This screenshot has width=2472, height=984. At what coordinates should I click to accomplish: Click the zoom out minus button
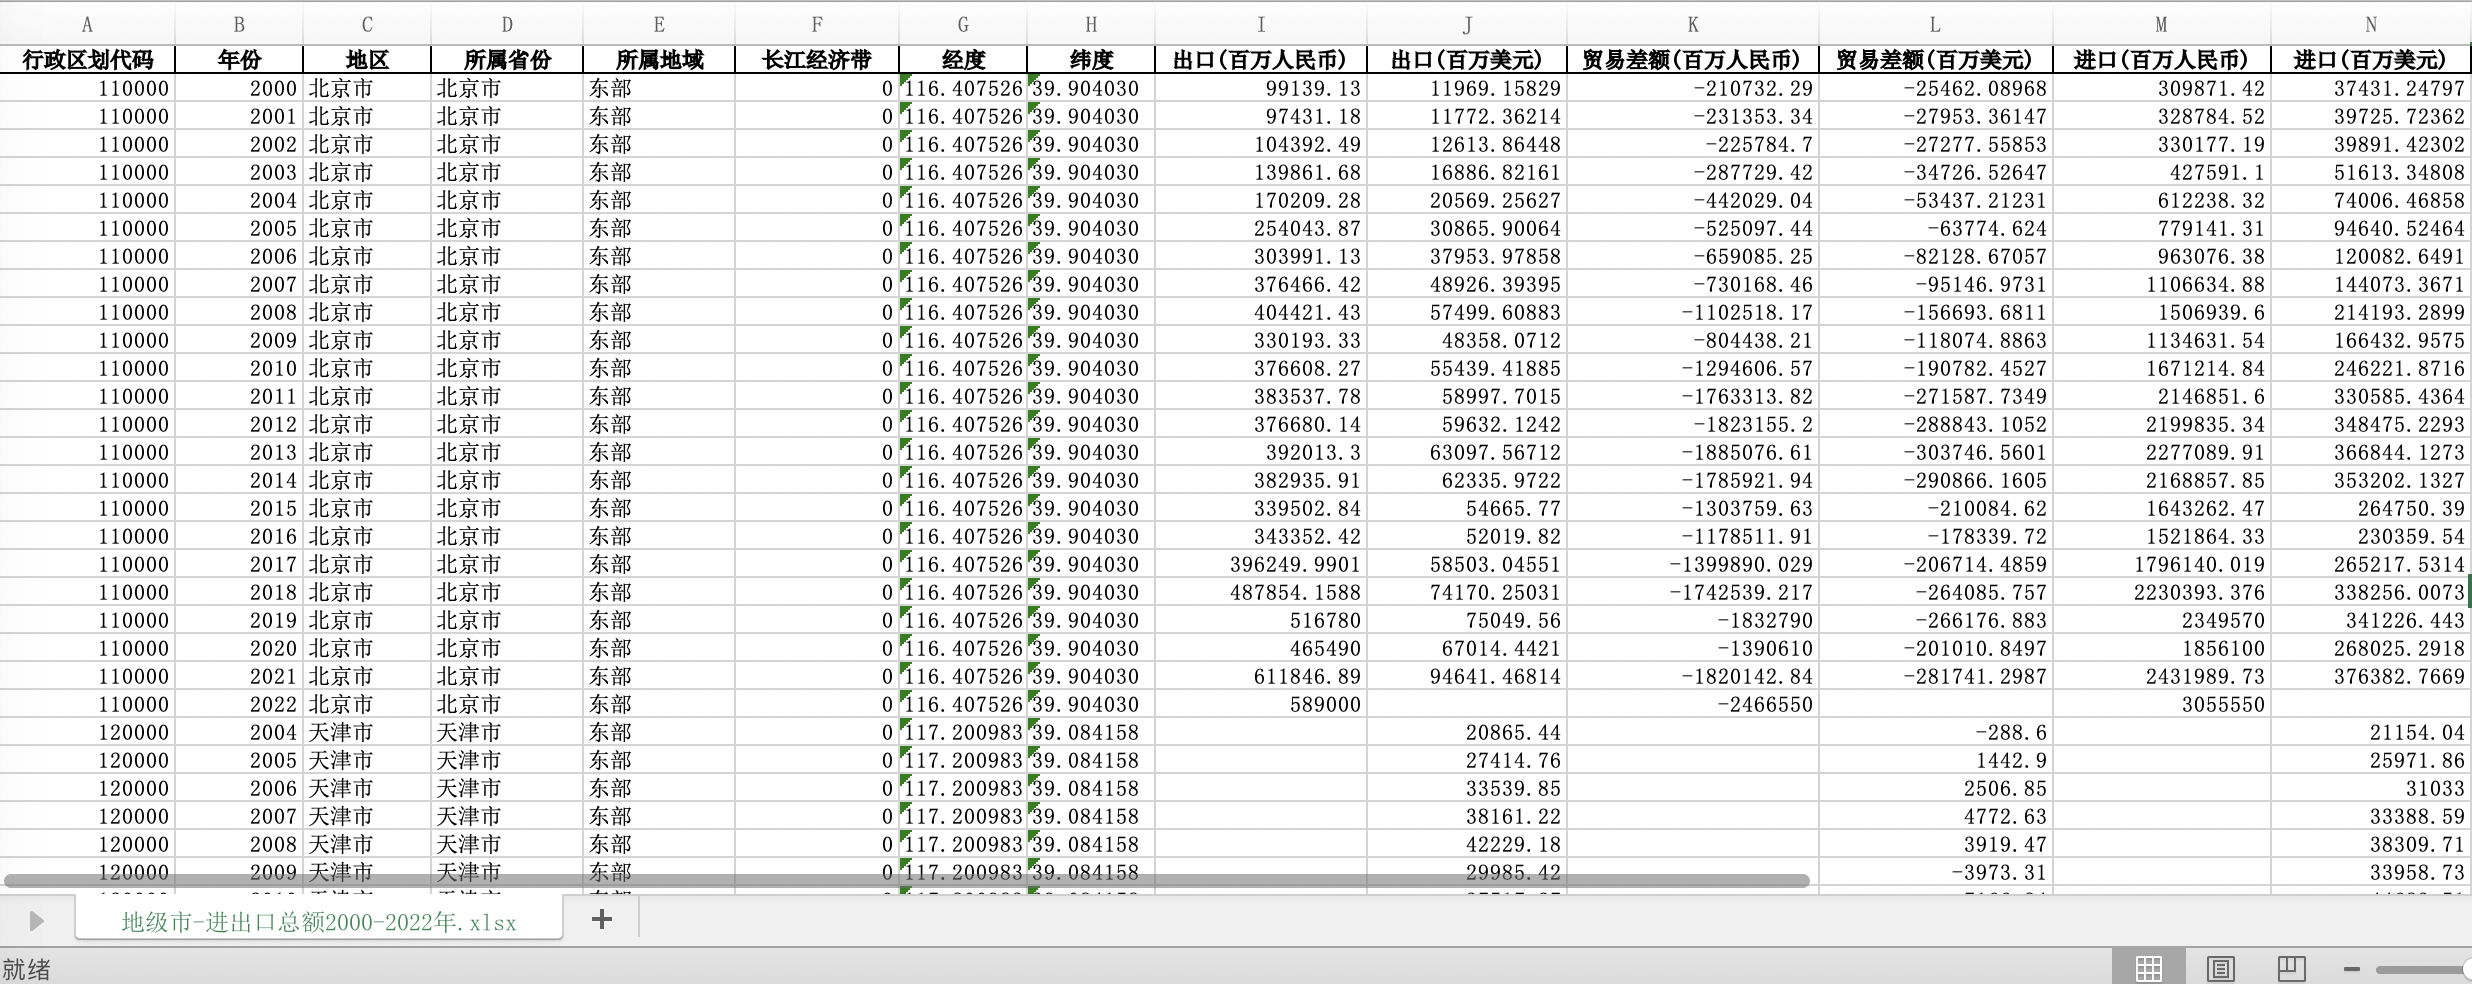coord(2352,968)
